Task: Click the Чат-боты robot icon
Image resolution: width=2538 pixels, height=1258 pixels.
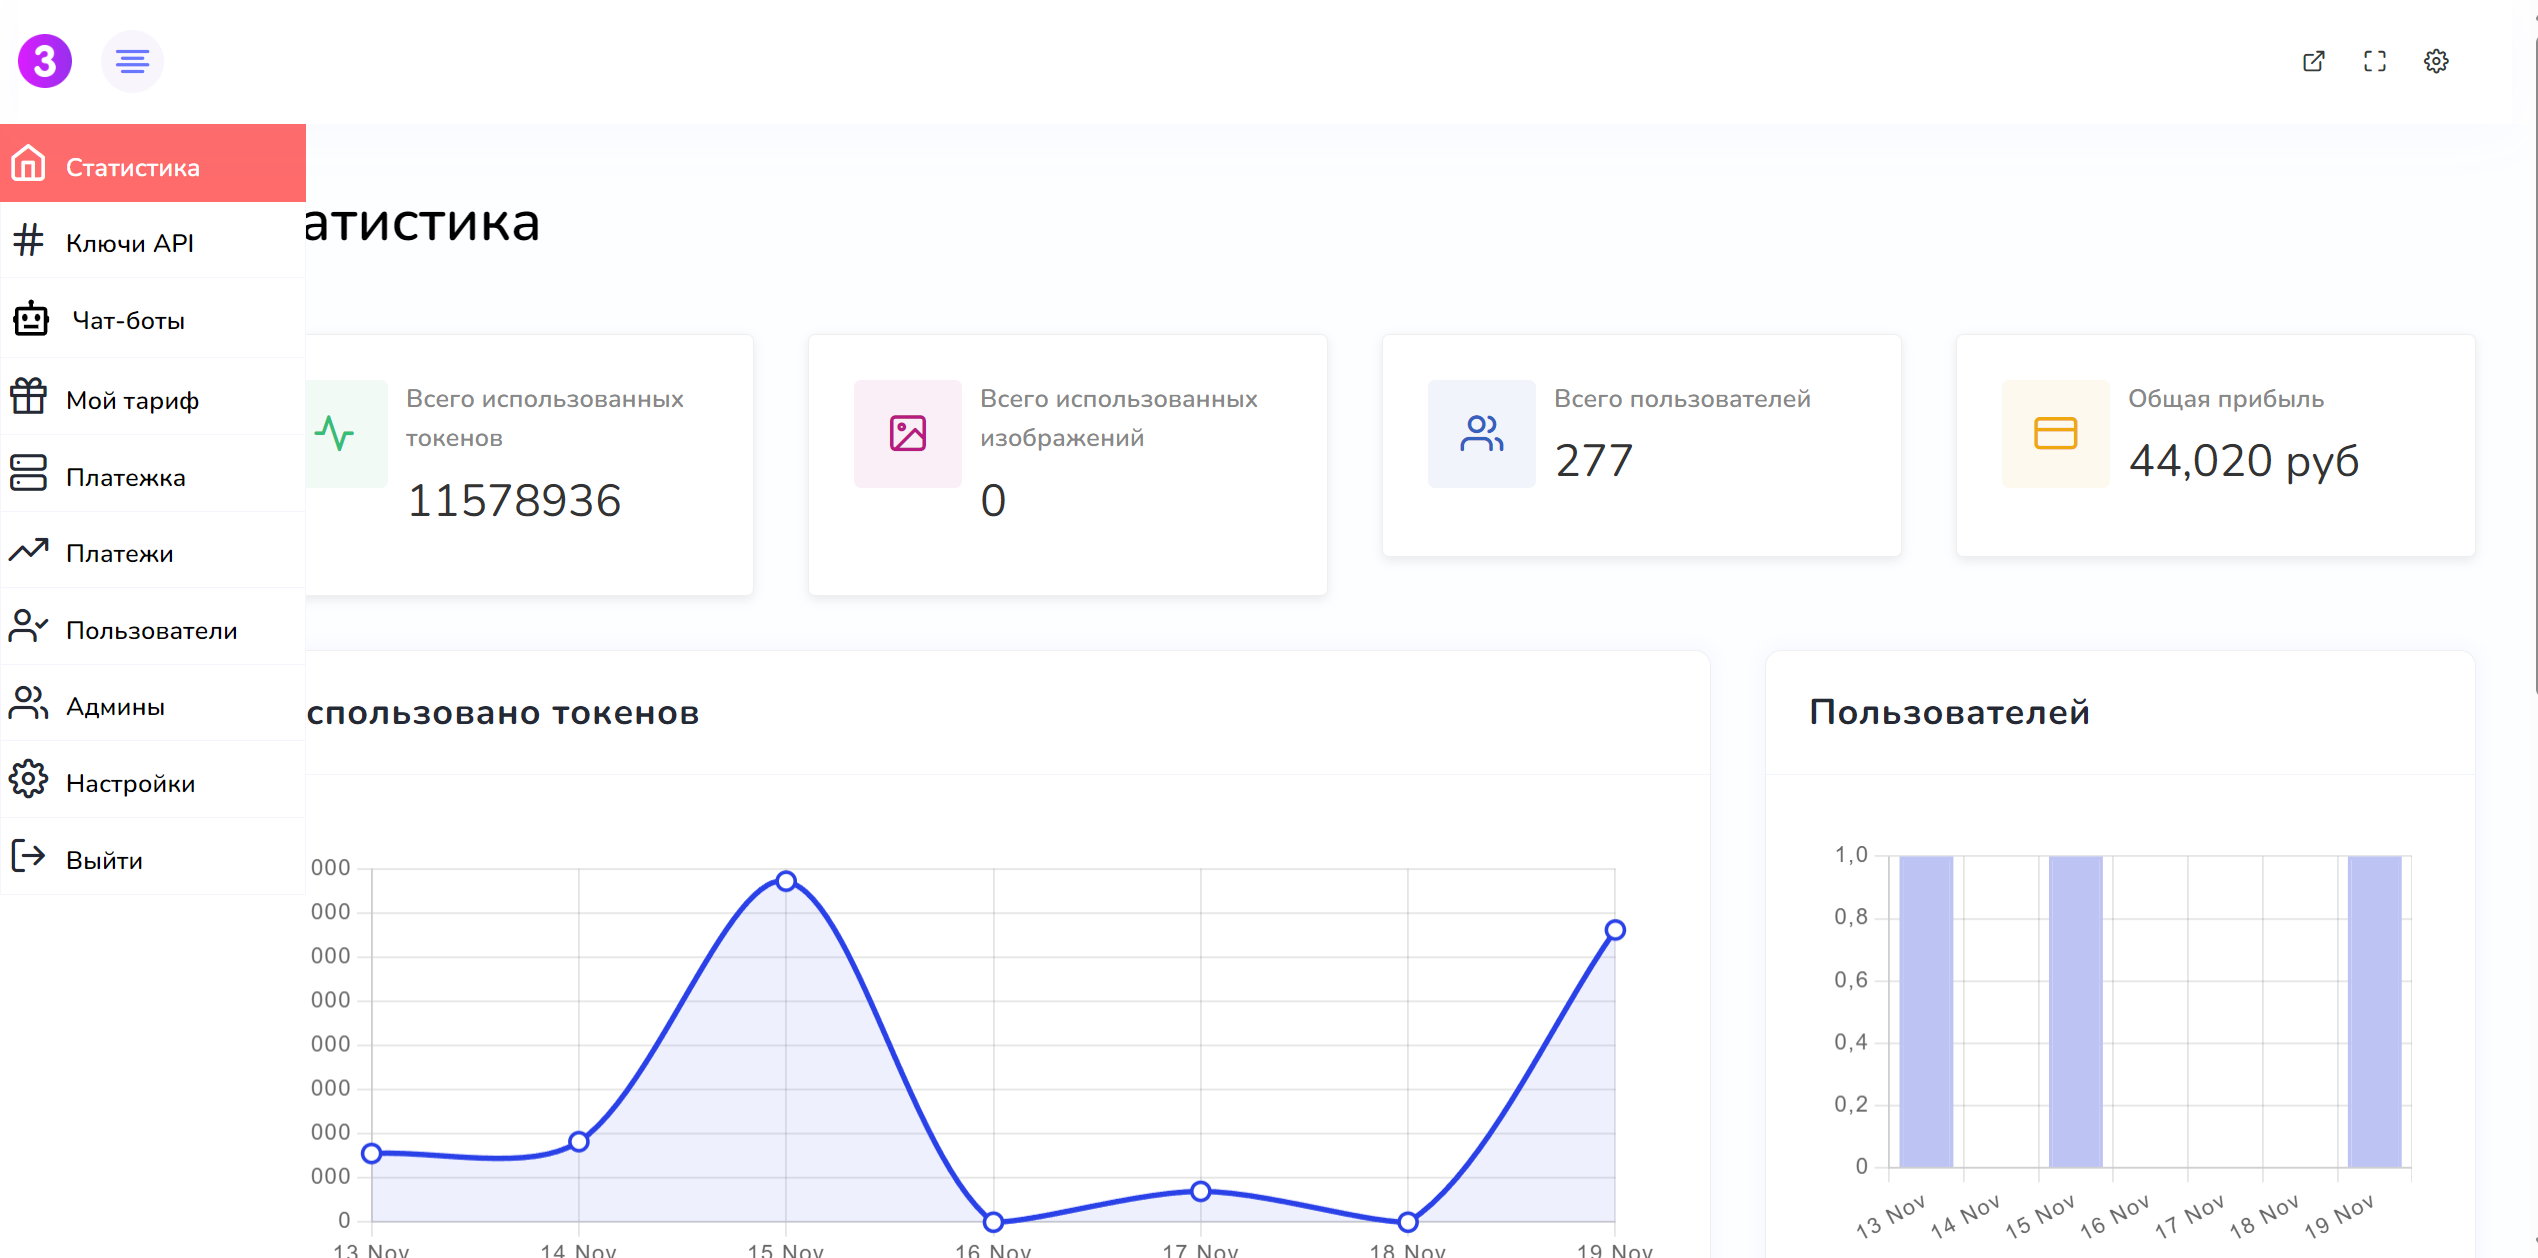Action: pos(31,319)
